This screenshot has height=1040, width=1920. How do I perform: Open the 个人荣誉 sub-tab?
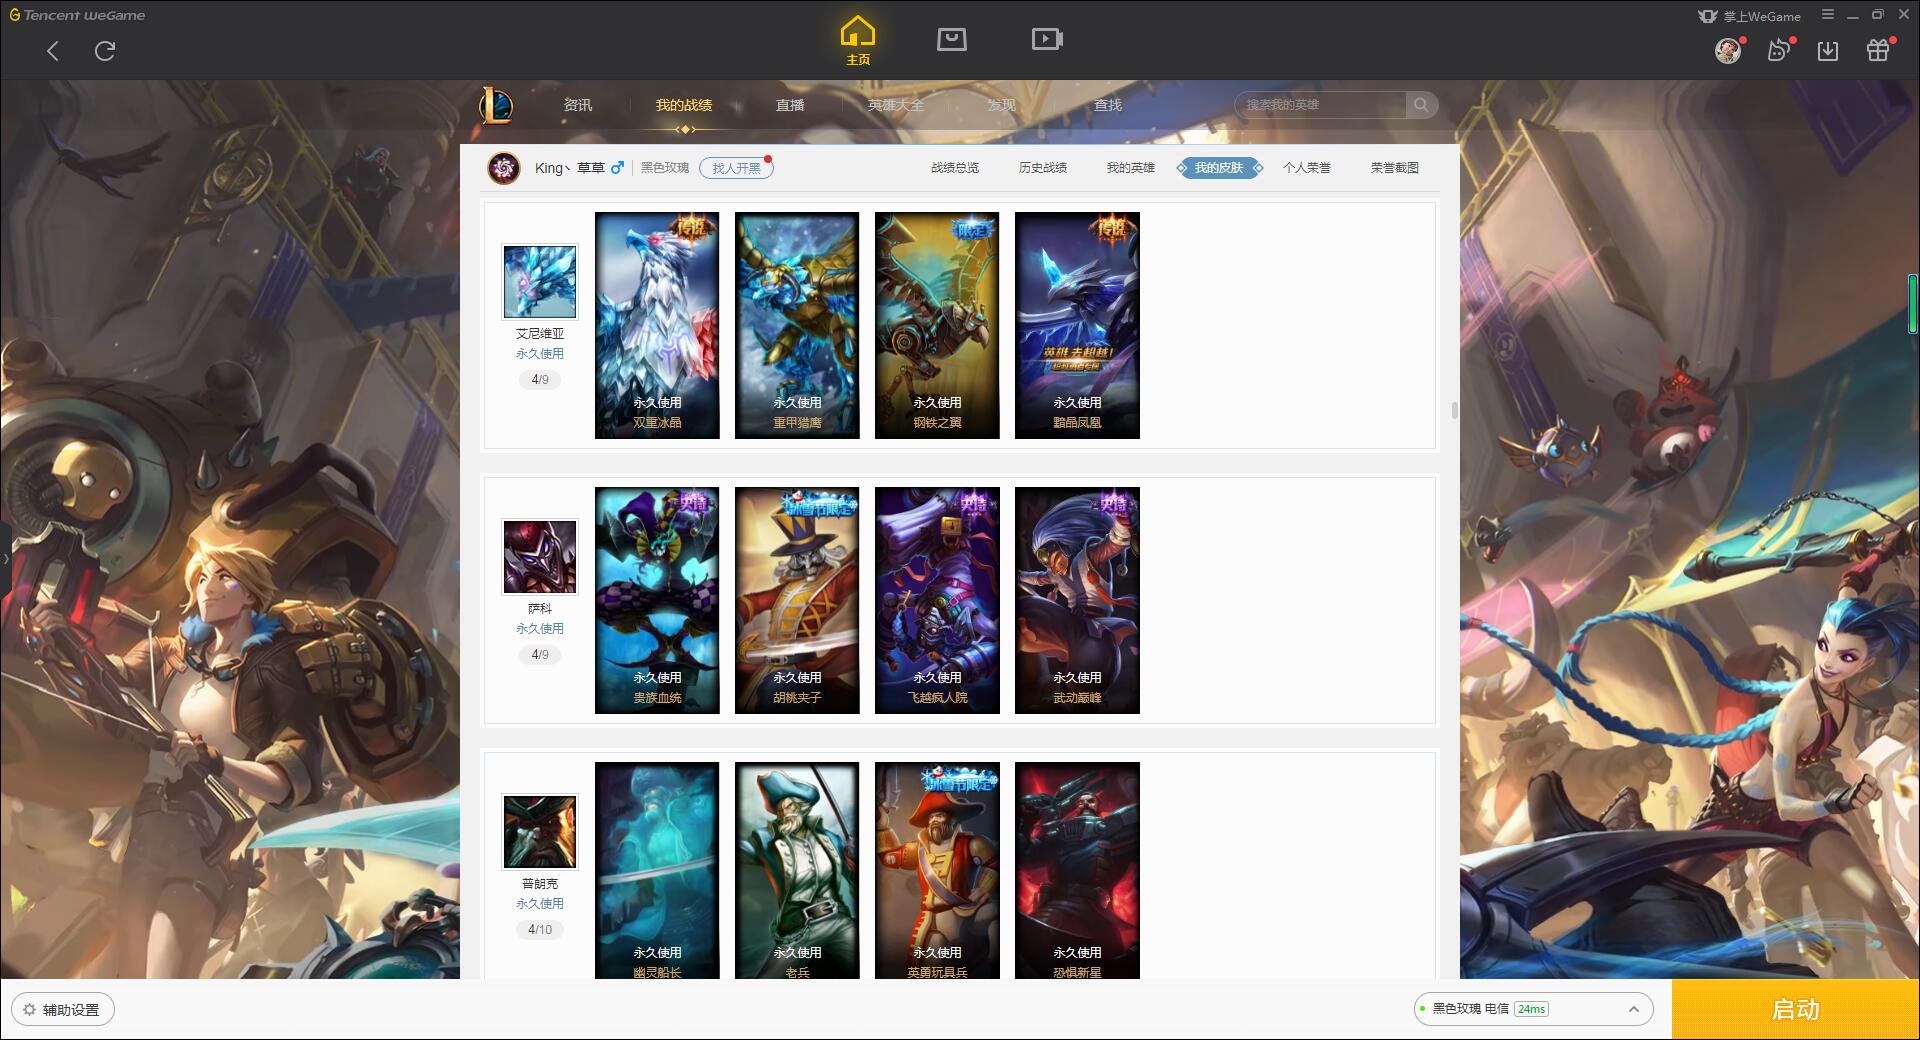pos(1307,168)
